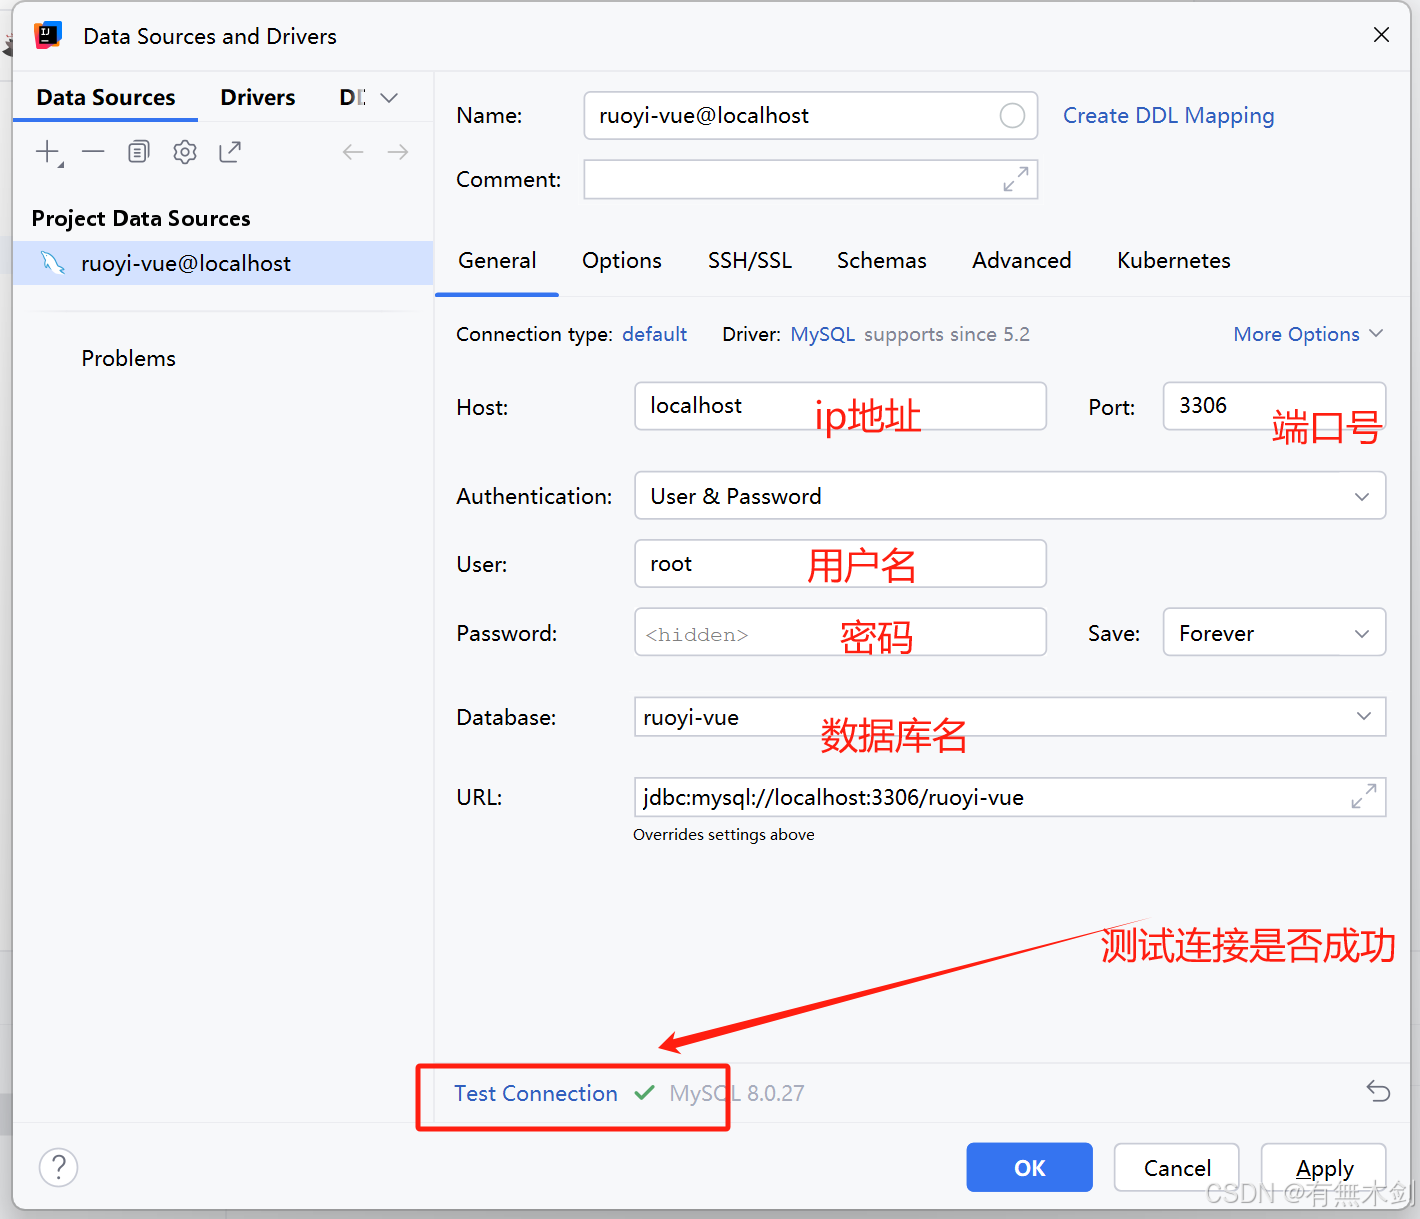Open the Options tab
This screenshot has width=1420, height=1219.
tap(622, 261)
